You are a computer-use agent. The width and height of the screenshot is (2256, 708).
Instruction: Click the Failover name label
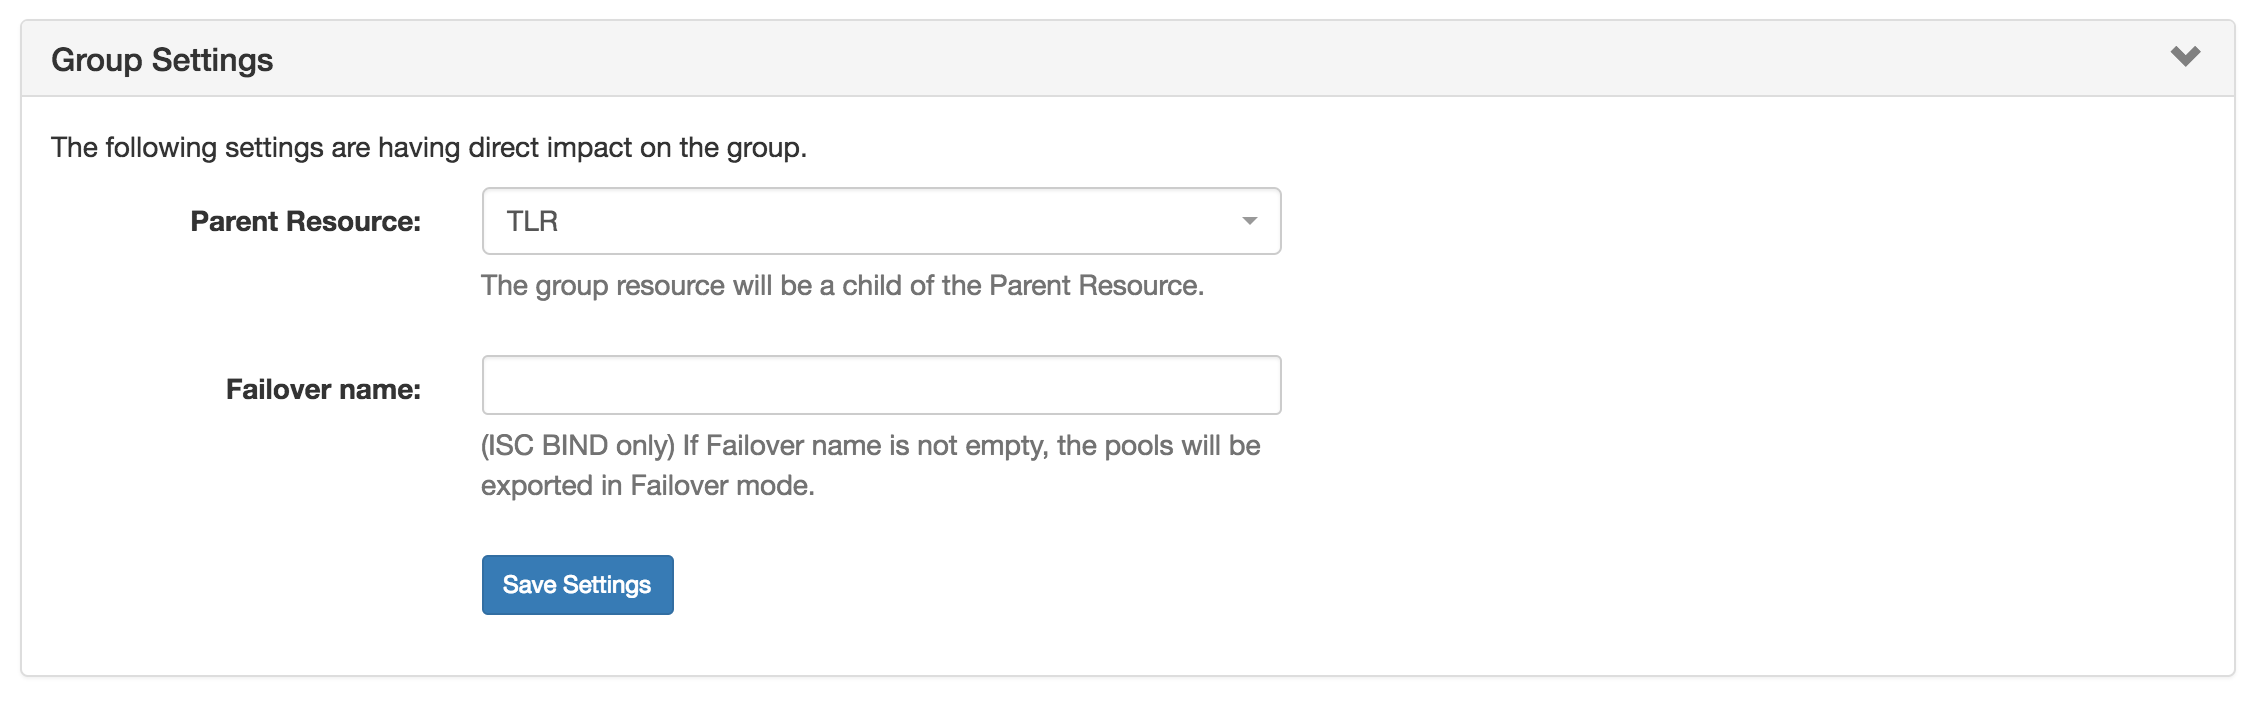tap(323, 389)
